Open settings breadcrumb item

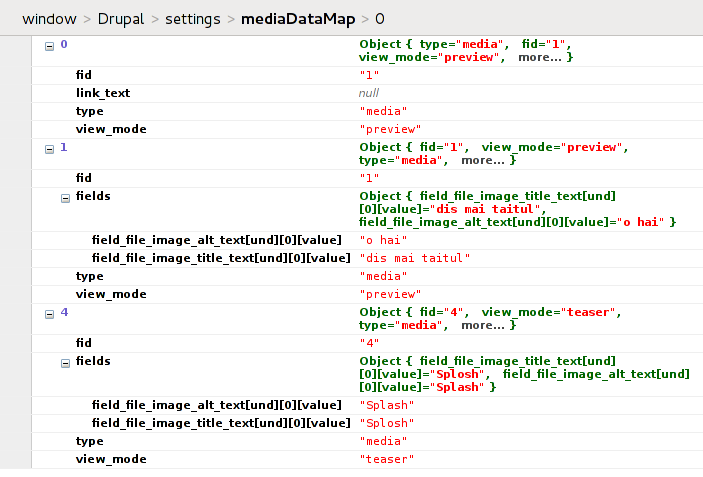click(x=193, y=19)
